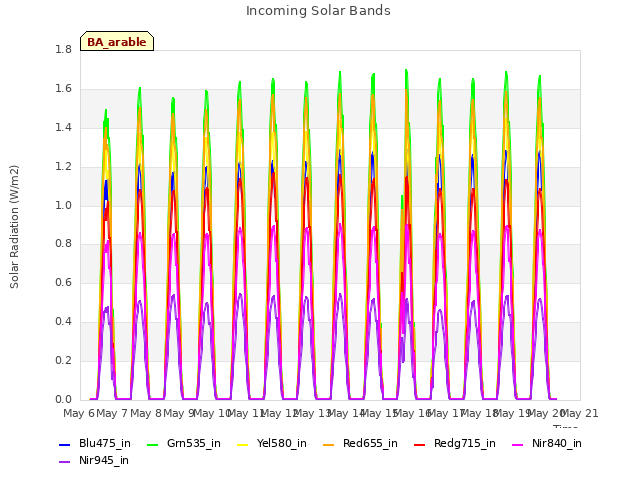Click the purple Nir945_in legend color marker
Image resolution: width=640 pixels, height=480 pixels.
[x=65, y=462]
